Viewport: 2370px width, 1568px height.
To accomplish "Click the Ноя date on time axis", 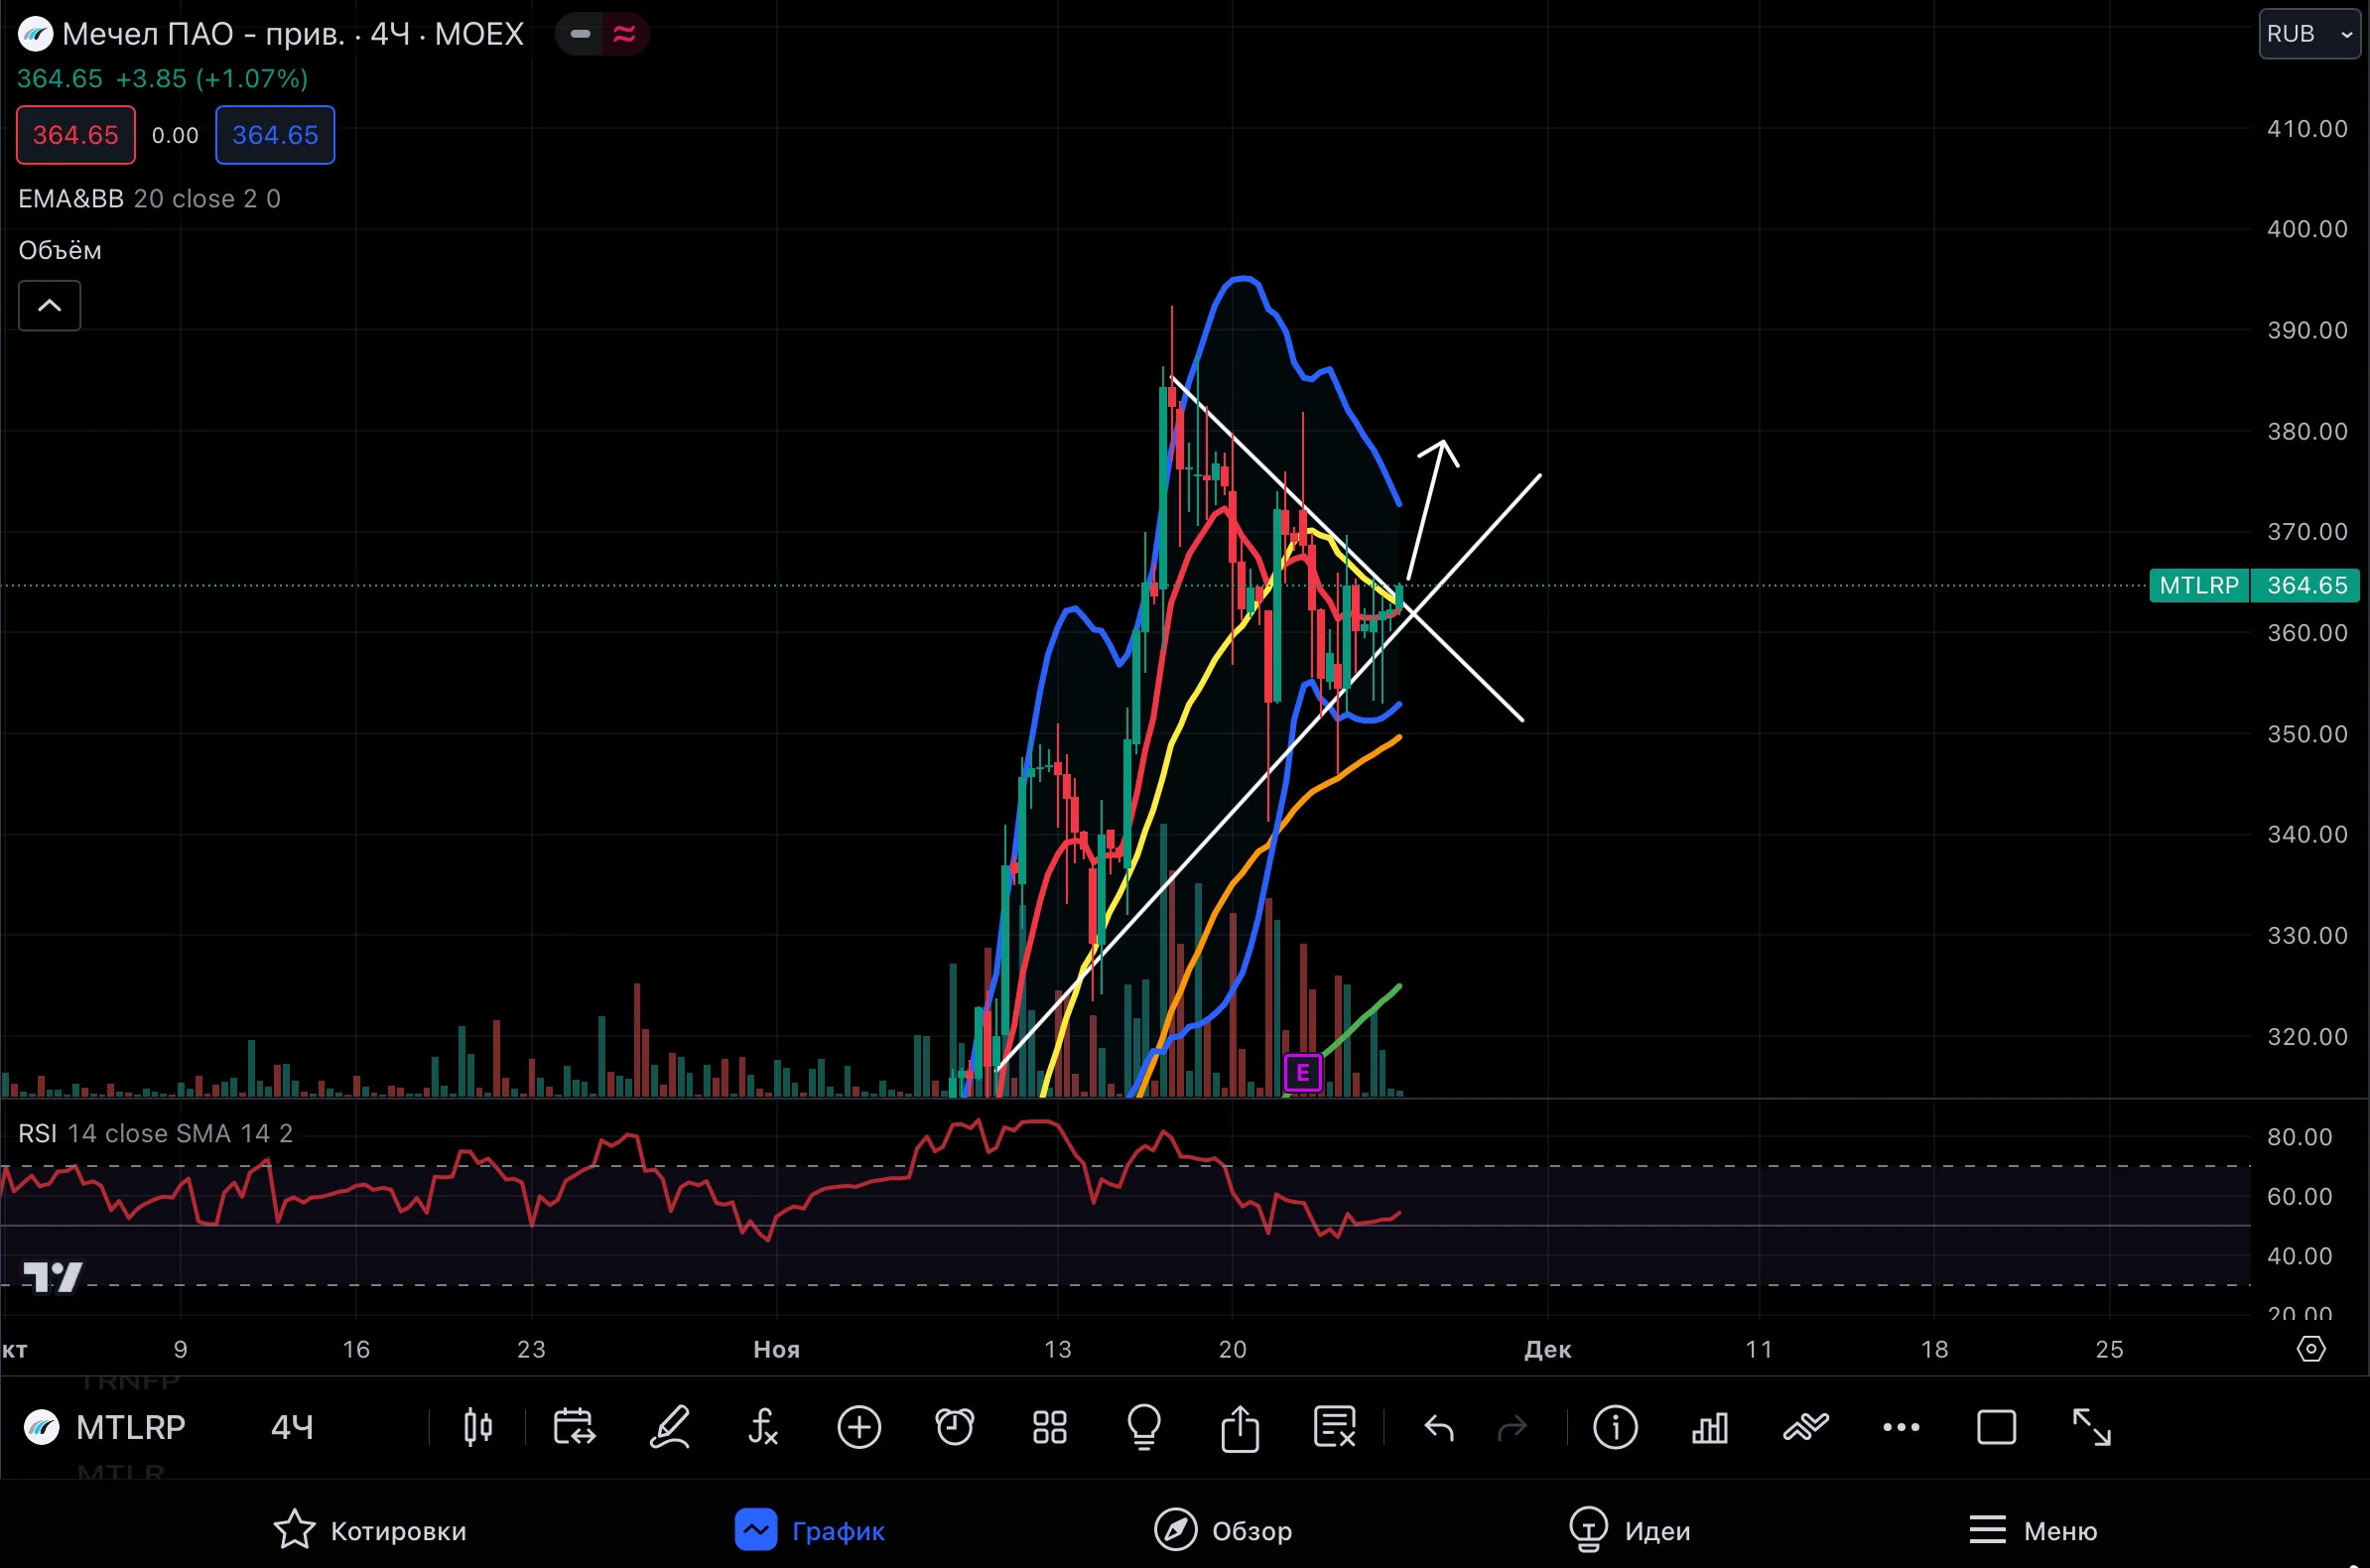I will (776, 1349).
